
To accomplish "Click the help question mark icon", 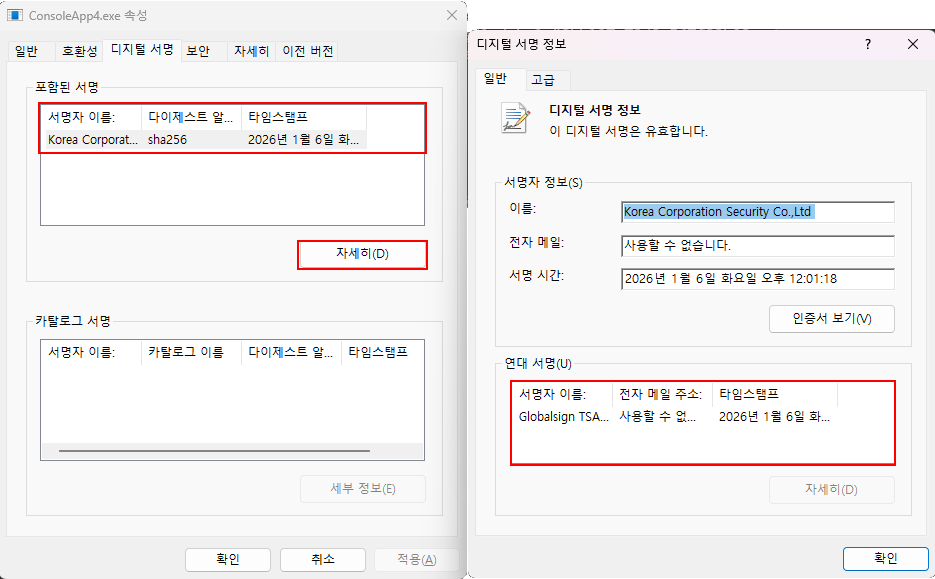I will pos(867,44).
